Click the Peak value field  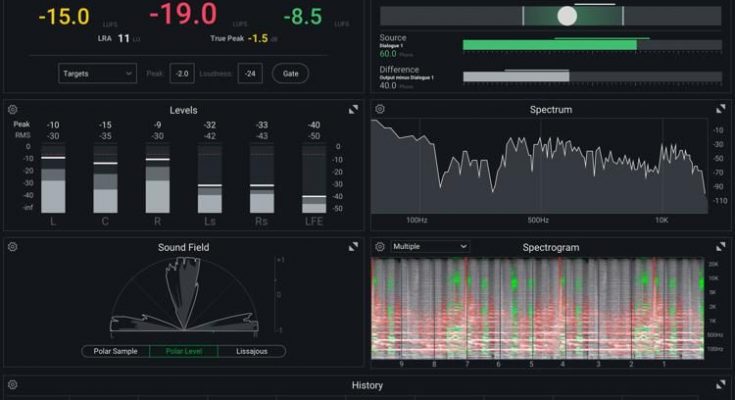(181, 73)
